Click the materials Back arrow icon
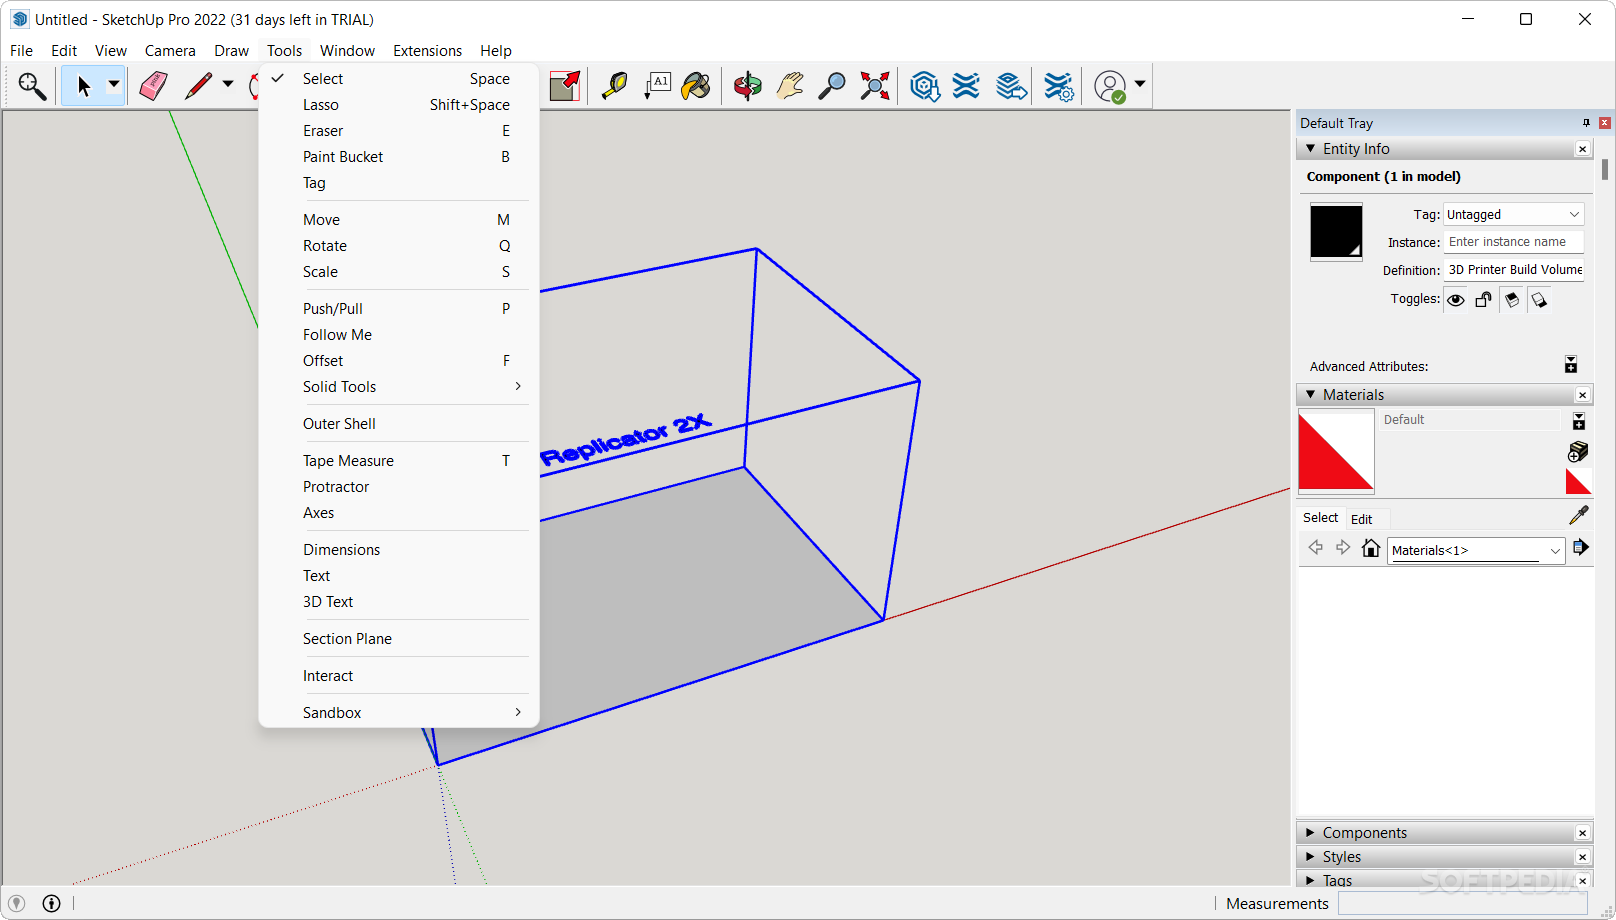This screenshot has height=920, width=1616. pyautogui.click(x=1315, y=547)
